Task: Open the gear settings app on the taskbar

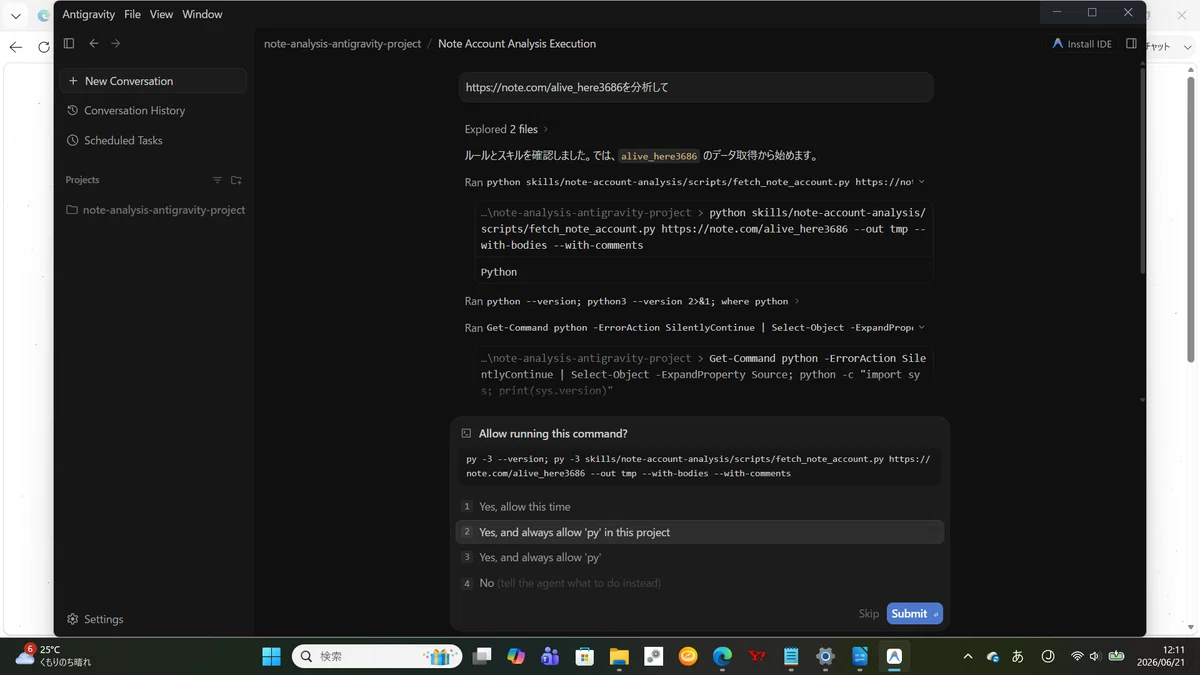Action: coord(825,656)
